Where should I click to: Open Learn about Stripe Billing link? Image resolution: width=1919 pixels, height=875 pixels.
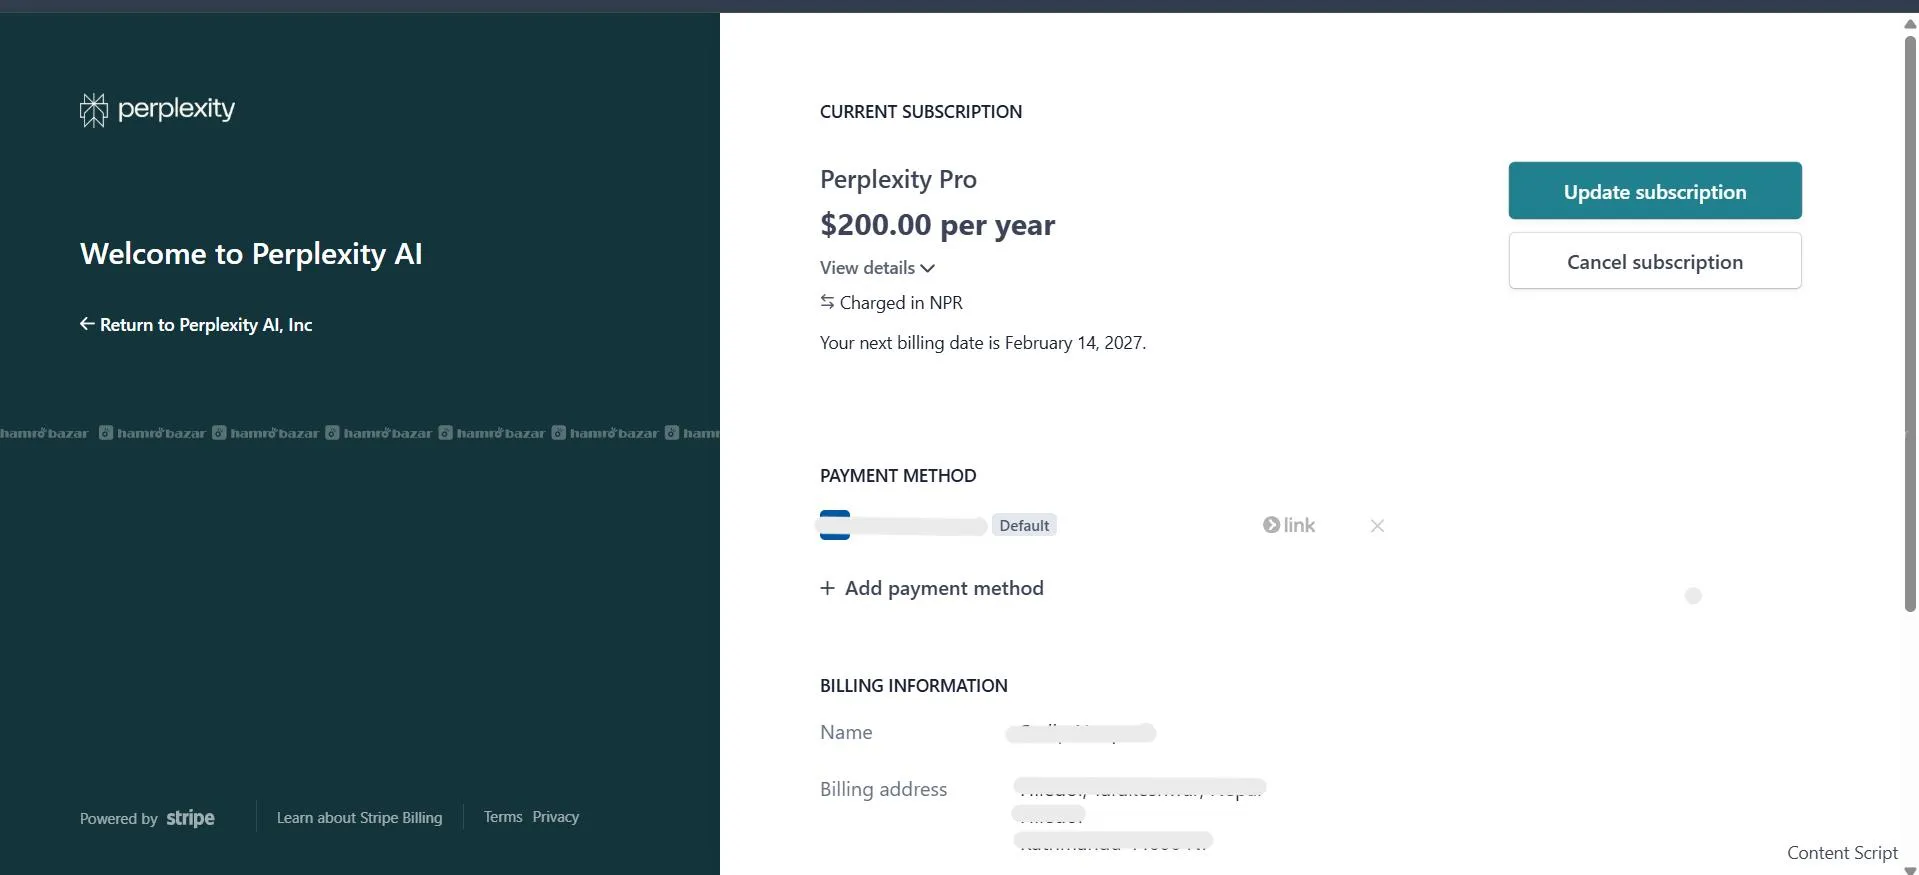(359, 818)
